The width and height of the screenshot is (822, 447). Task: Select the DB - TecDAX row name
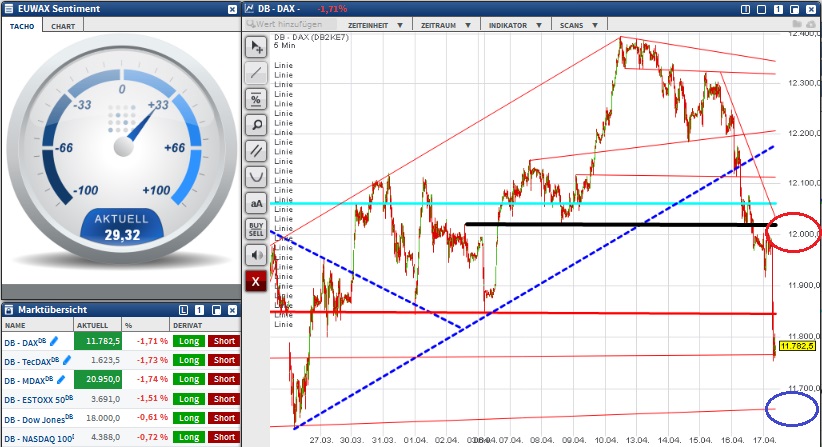point(31,362)
